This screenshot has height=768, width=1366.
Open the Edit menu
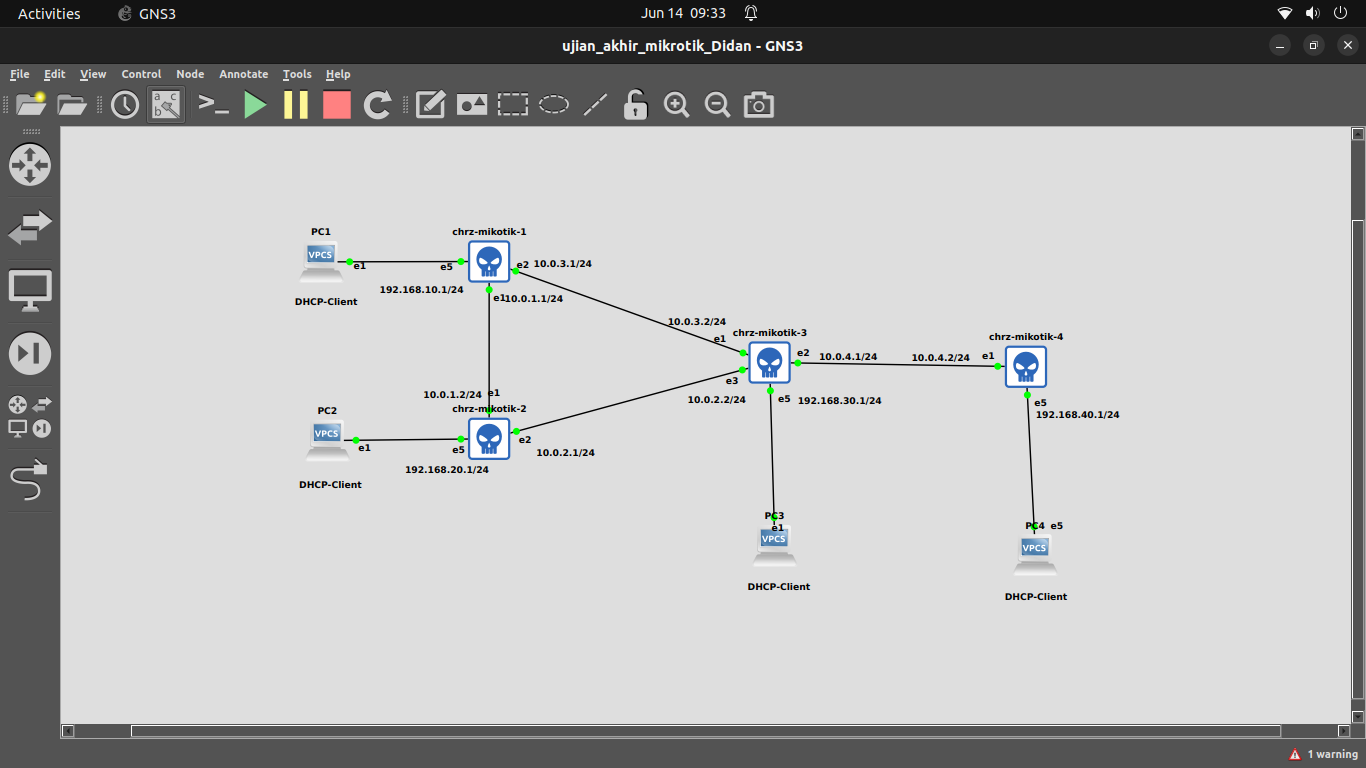tap(54, 74)
